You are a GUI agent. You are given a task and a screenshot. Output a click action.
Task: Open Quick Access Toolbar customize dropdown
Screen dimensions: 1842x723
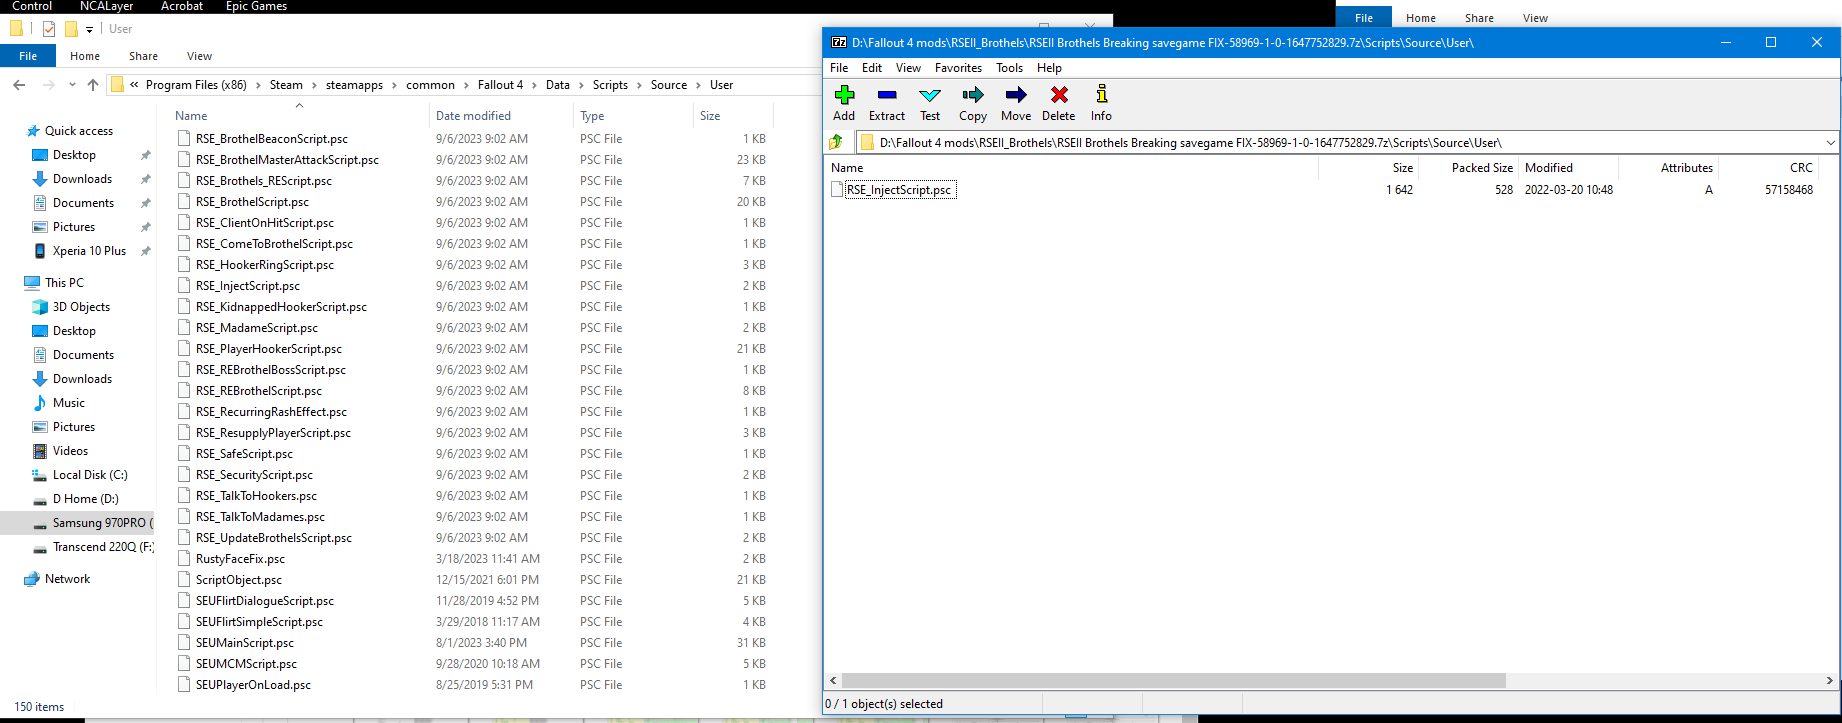[x=89, y=30]
